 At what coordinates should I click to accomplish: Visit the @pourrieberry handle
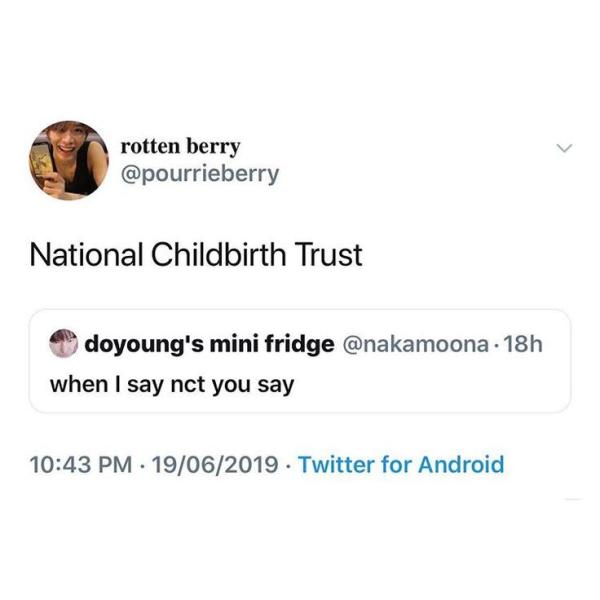(x=199, y=174)
